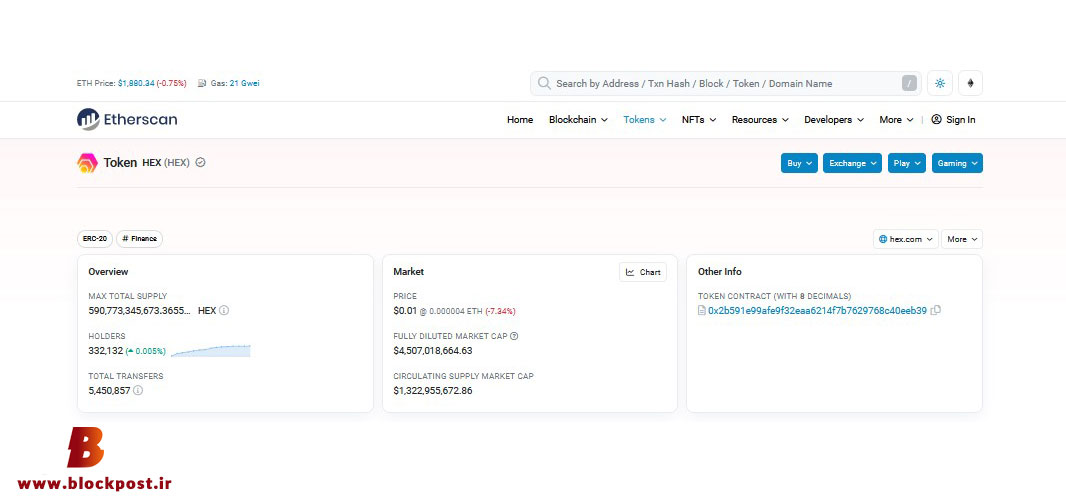Click the search by address field
The height and width of the screenshot is (500, 1066).
(726, 84)
